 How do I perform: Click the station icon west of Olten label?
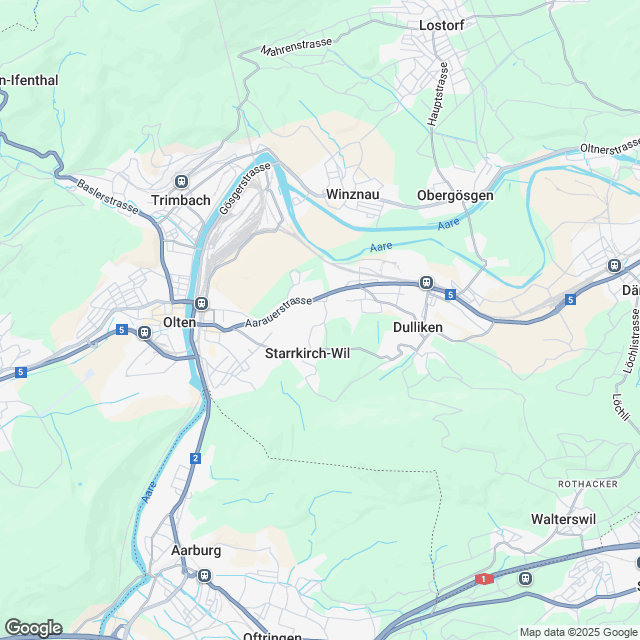coord(144,332)
